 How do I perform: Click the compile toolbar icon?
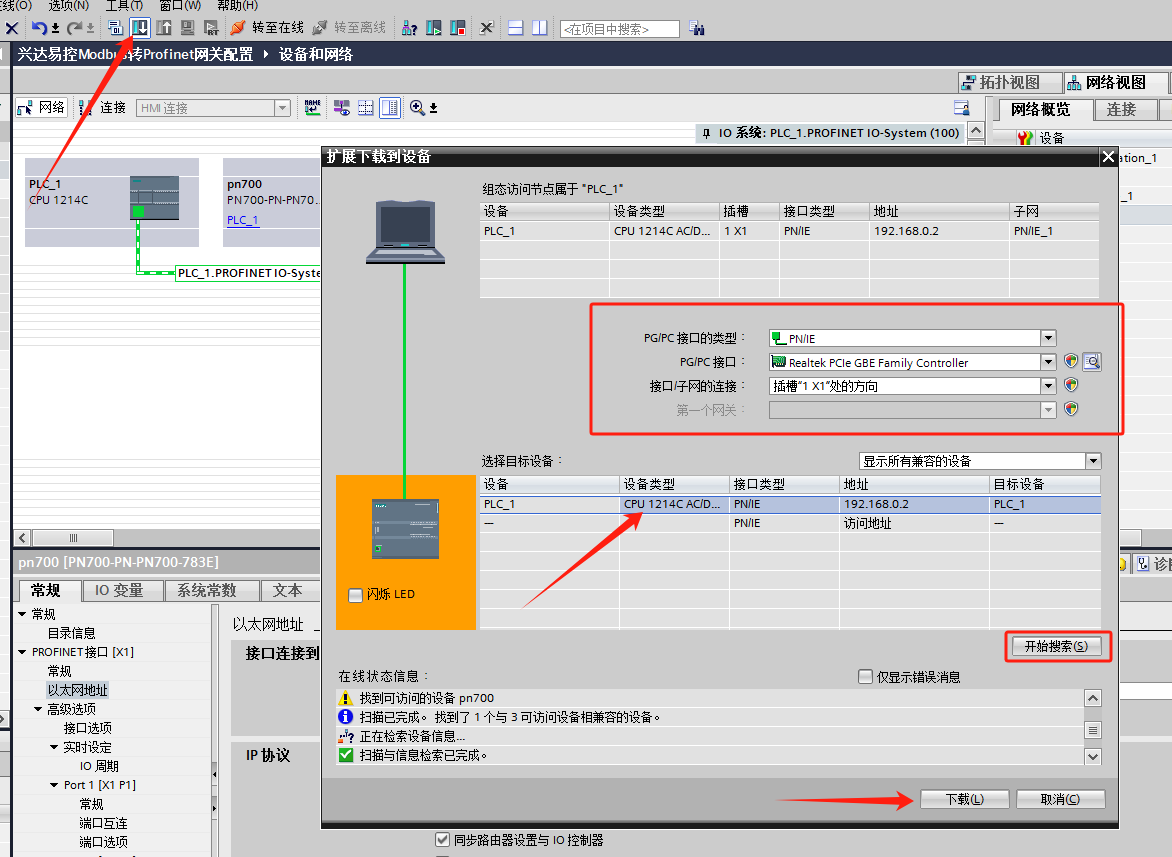tap(115, 28)
